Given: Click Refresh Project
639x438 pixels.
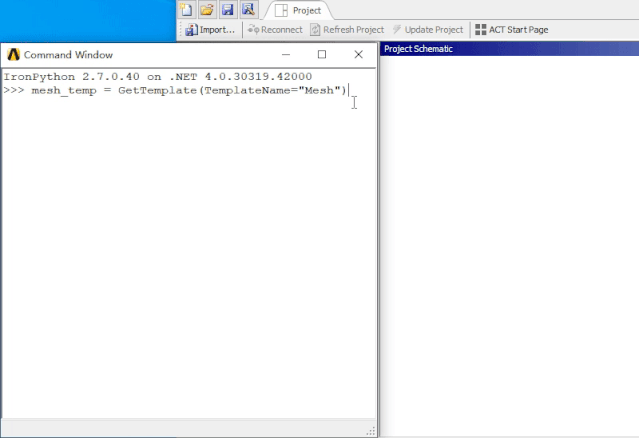Looking at the screenshot, I should 347,30.
